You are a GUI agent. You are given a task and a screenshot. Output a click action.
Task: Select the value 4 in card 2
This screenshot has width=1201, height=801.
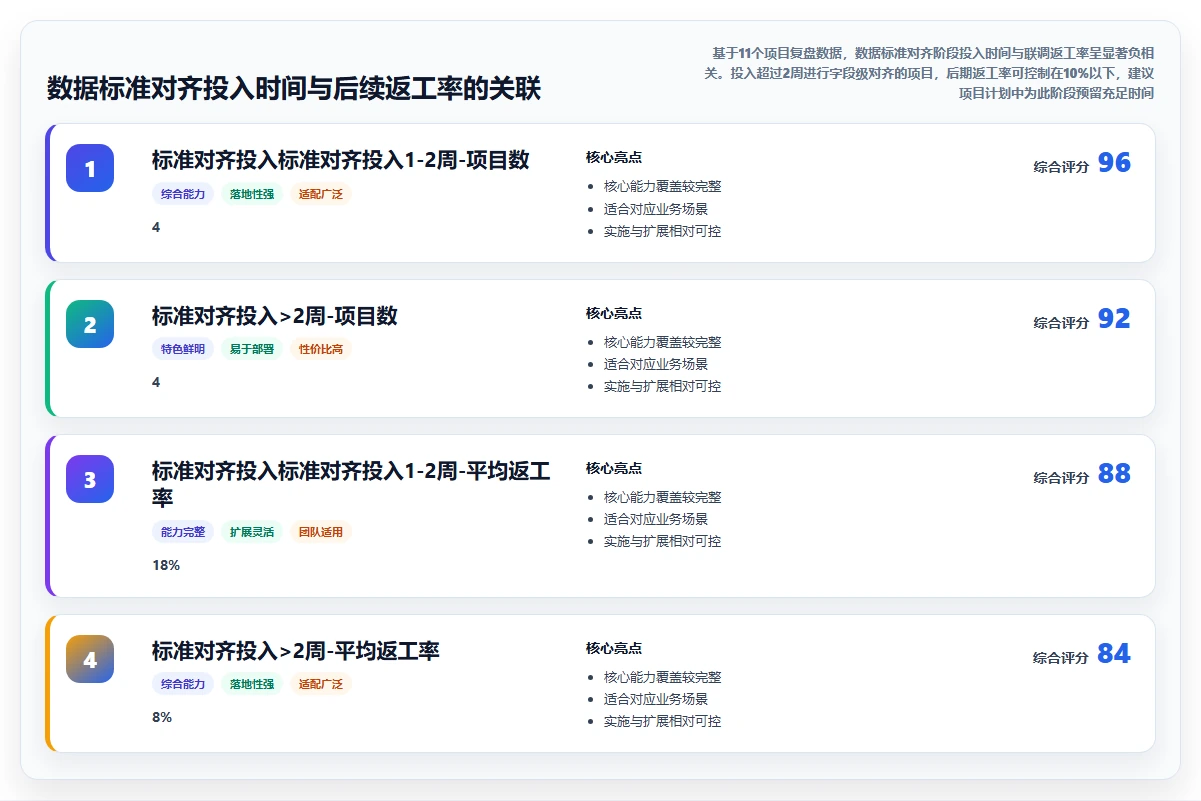point(156,382)
